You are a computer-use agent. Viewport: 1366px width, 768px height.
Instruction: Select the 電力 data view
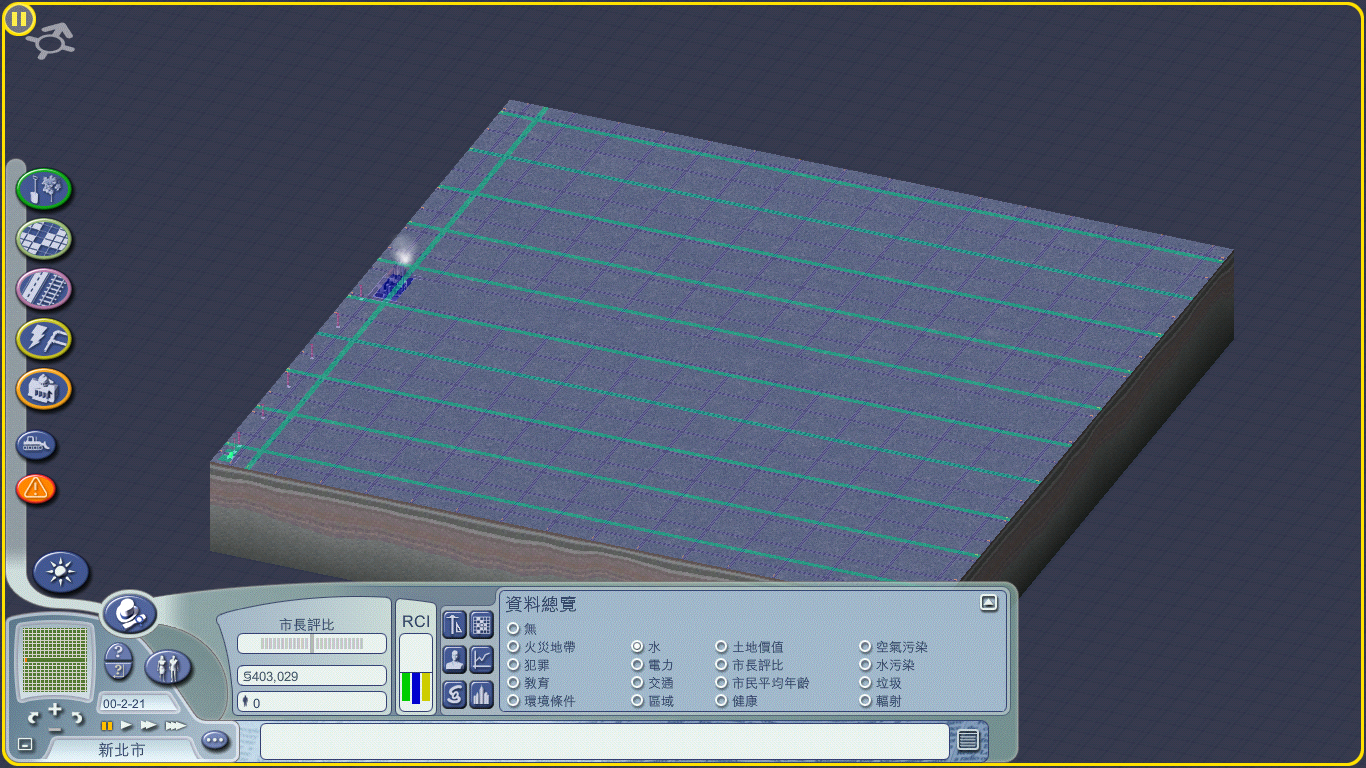pos(637,665)
